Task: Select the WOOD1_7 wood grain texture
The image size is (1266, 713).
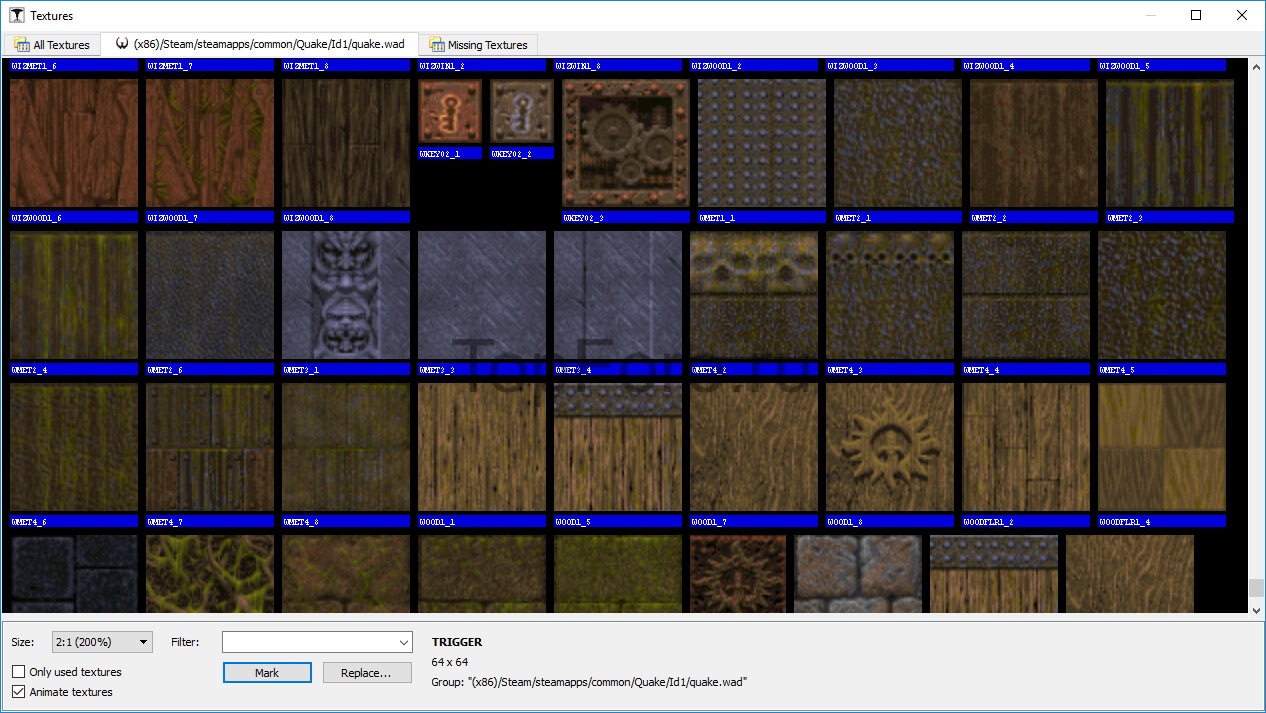Action: click(754, 447)
